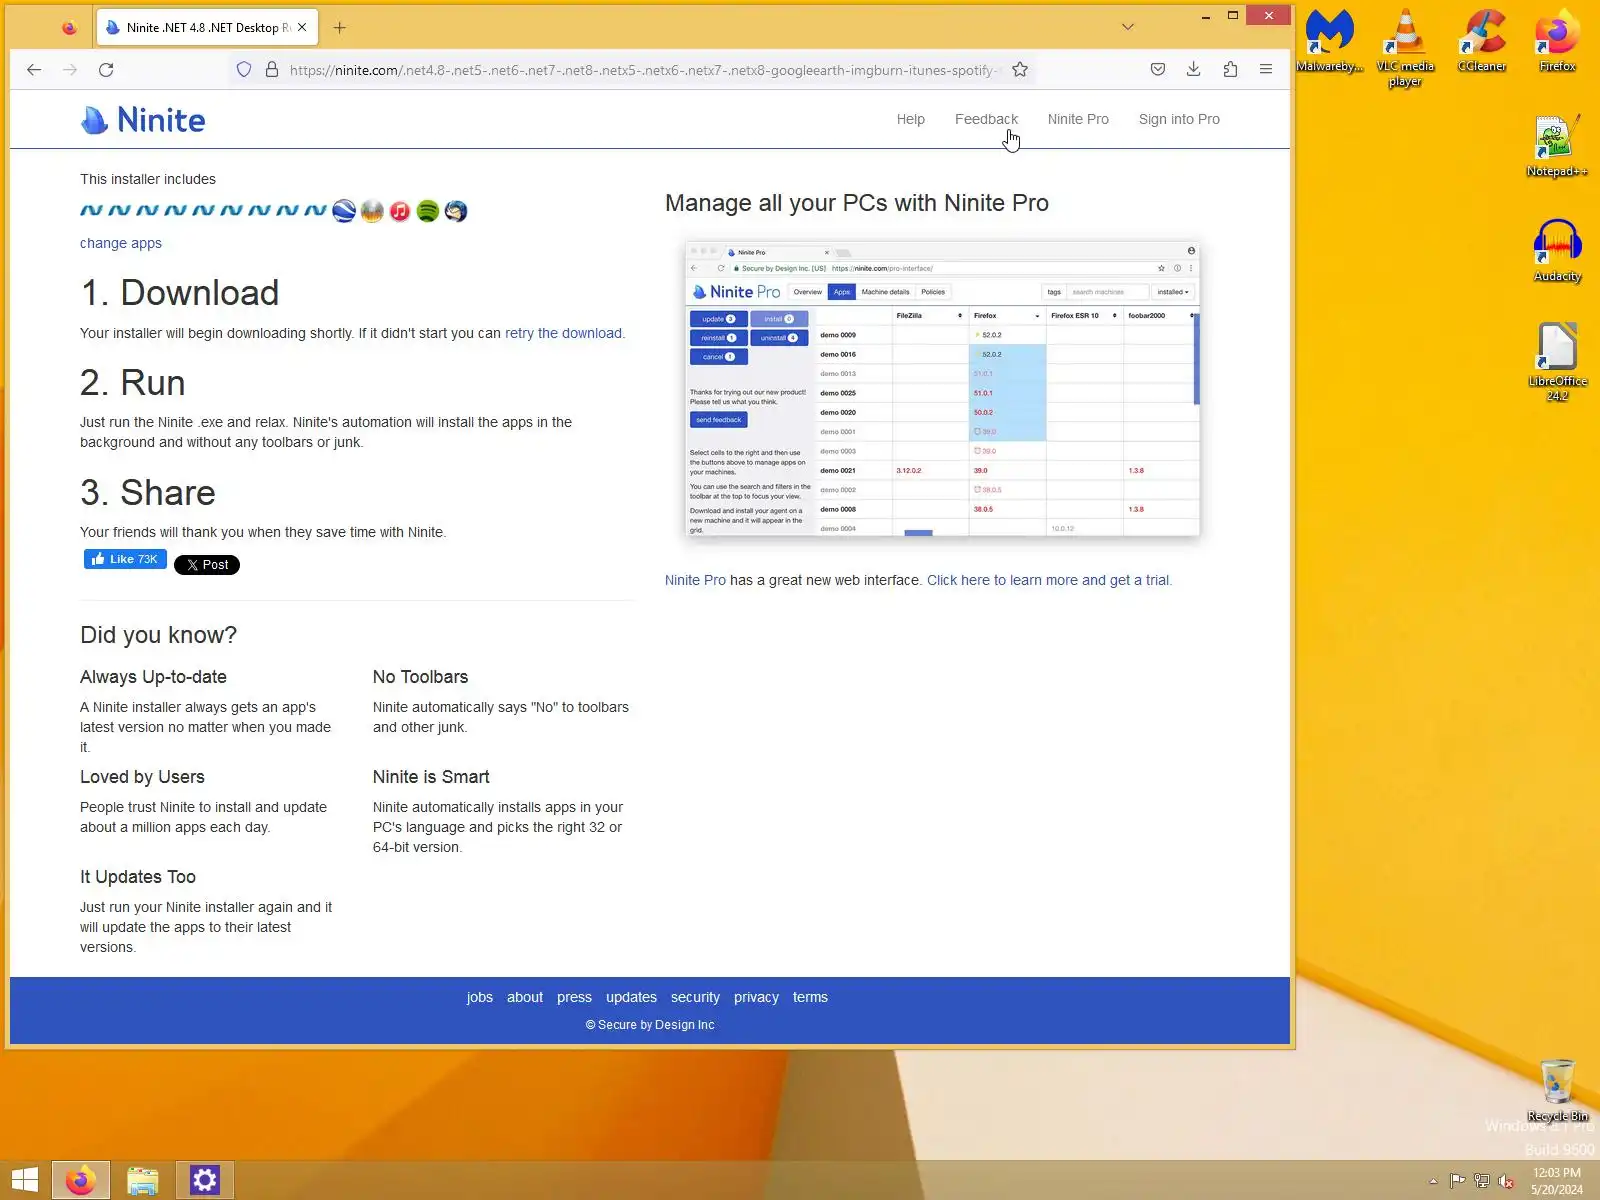Open the CCleaner desktop shortcut
Screen dimensions: 1600x1200
(x=1482, y=42)
